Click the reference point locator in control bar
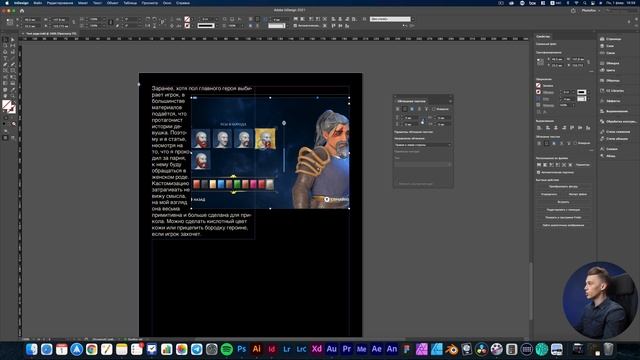640x360 pixels. click(x=9, y=22)
